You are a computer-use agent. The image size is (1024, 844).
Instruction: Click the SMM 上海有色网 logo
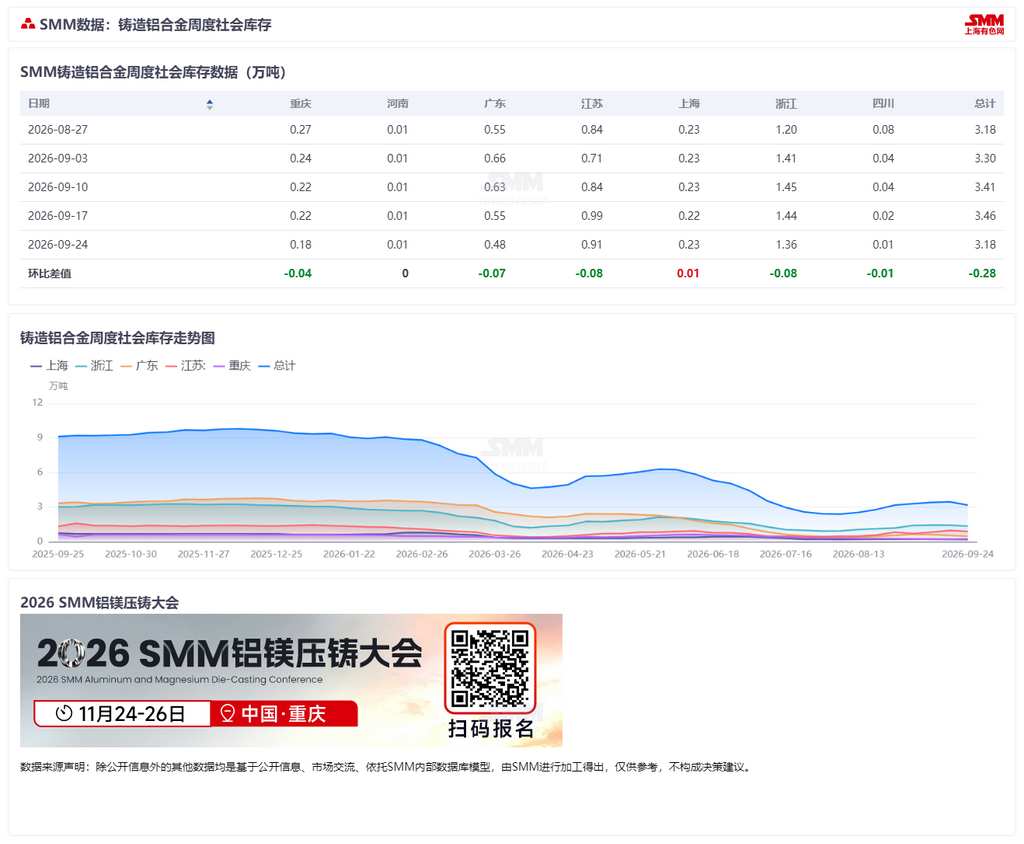click(x=984, y=25)
